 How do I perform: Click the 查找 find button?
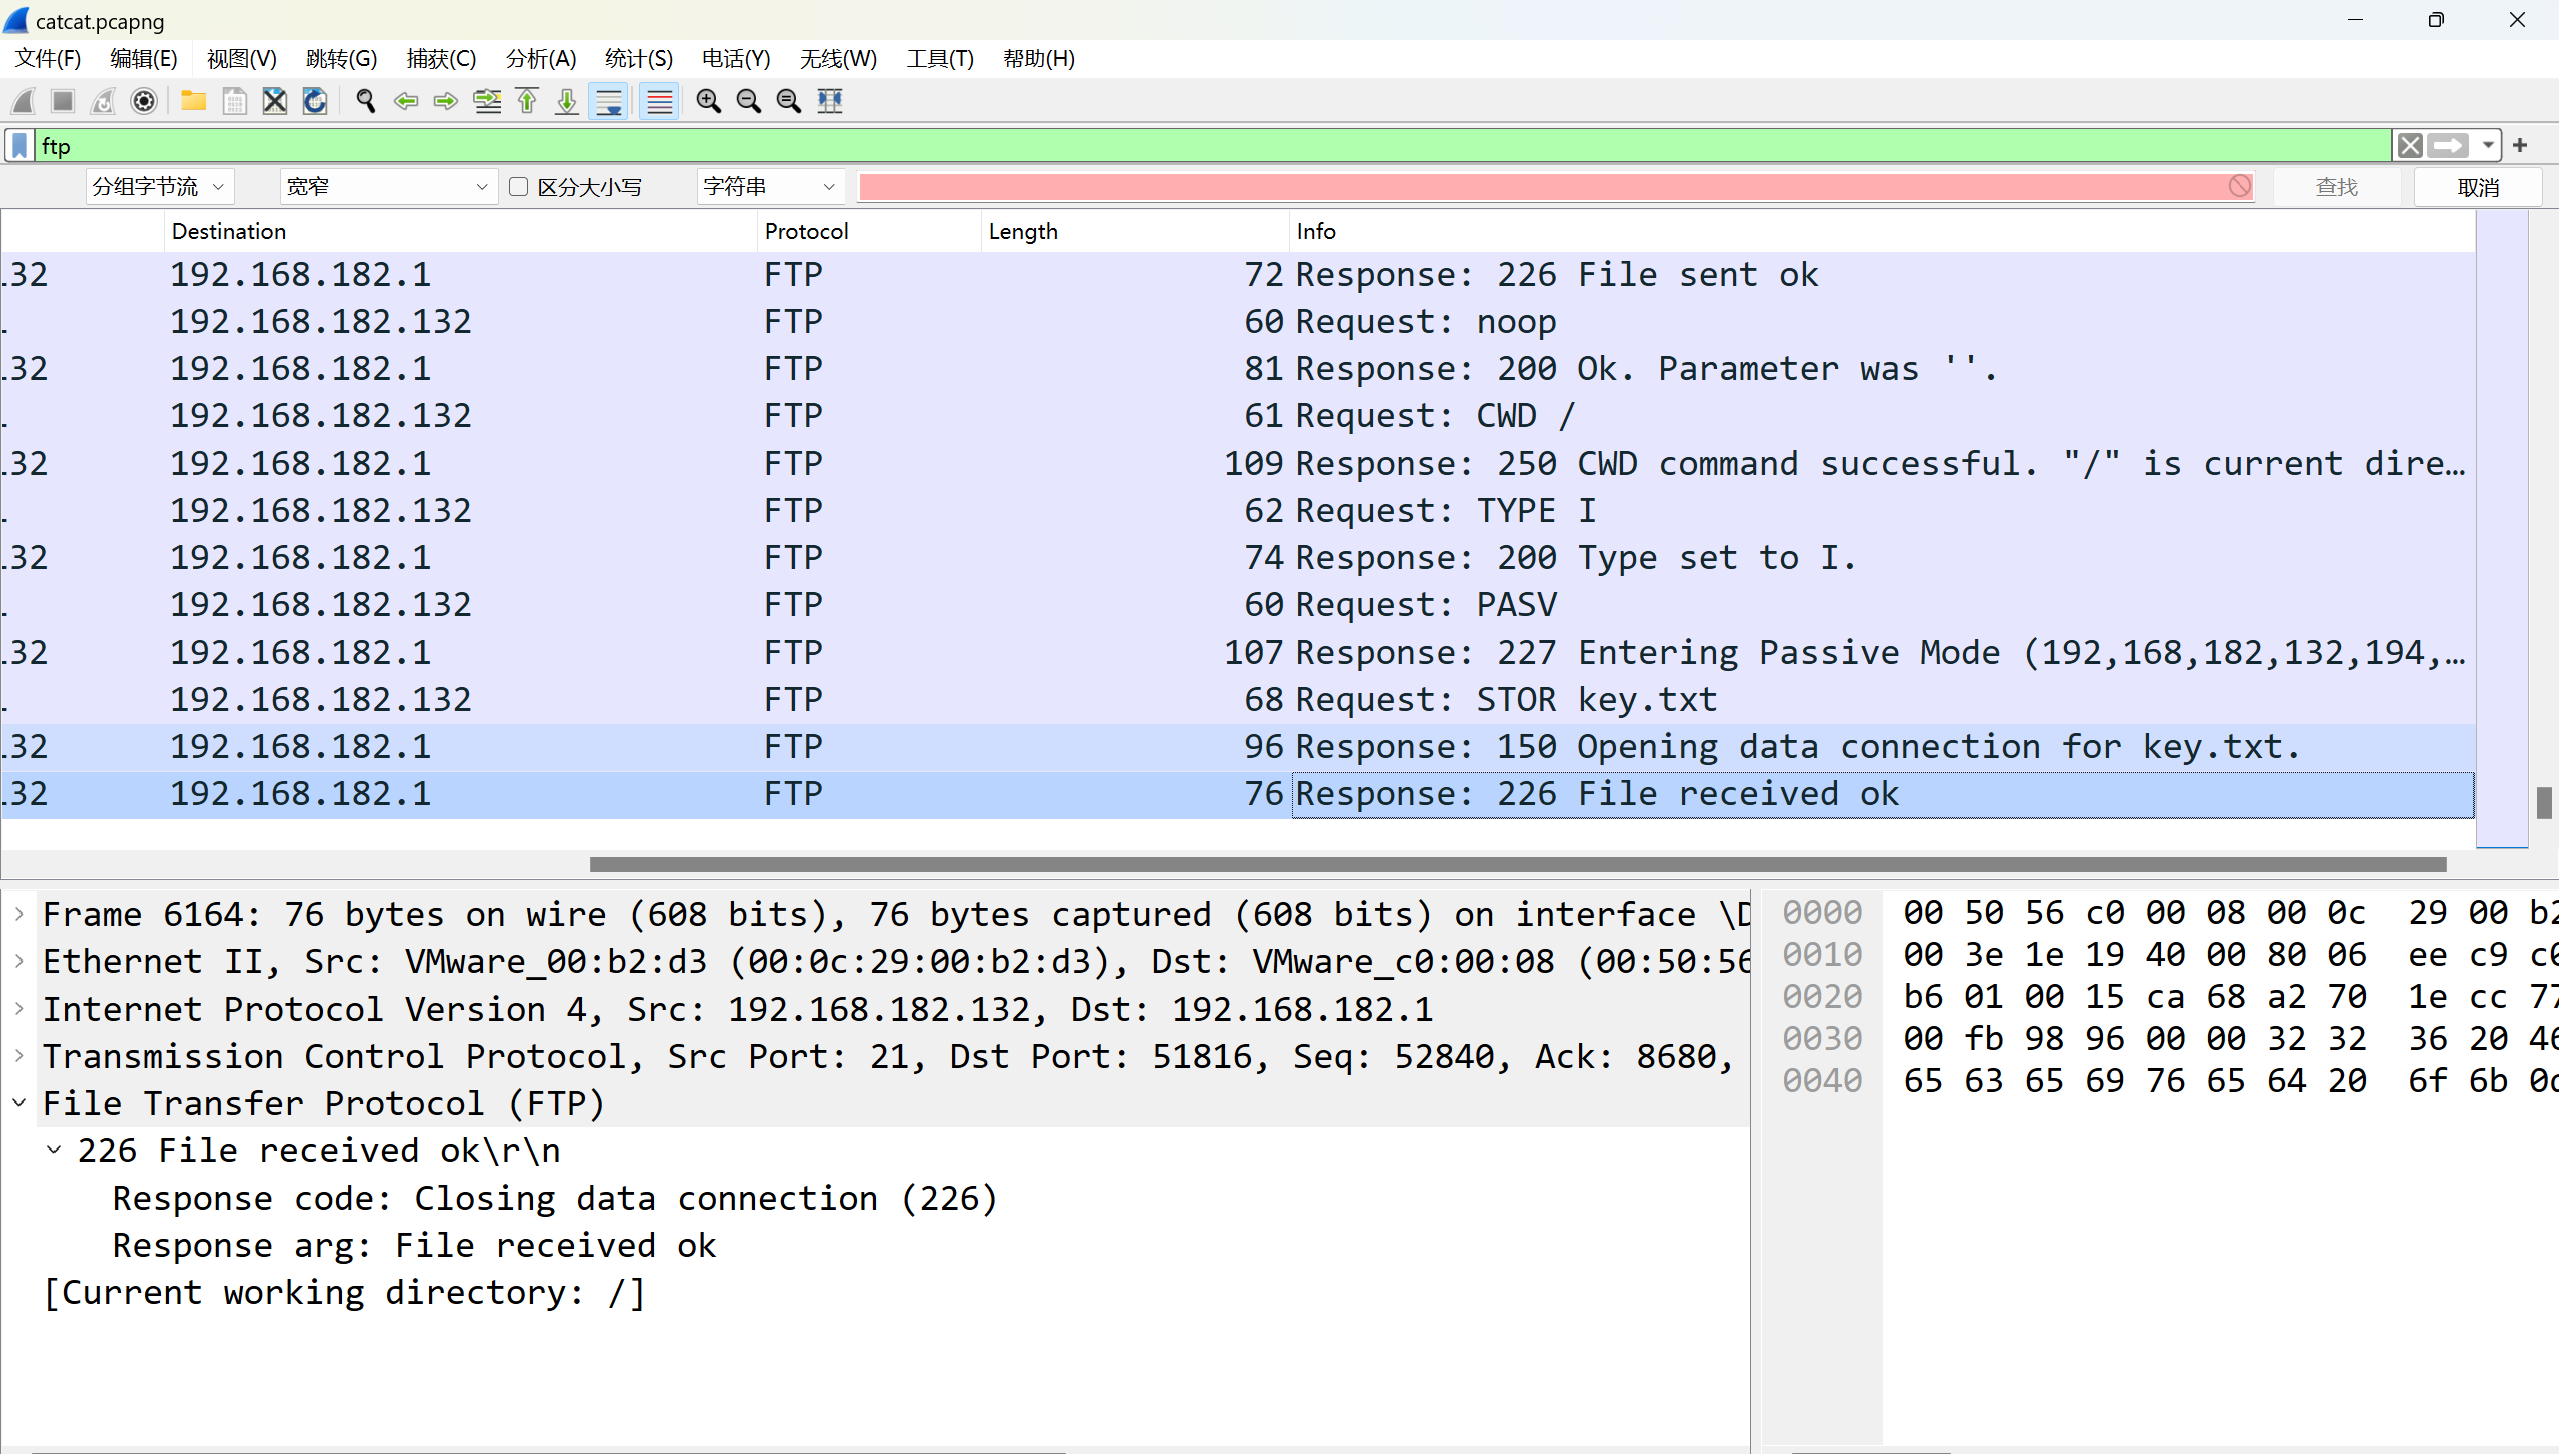2336,187
